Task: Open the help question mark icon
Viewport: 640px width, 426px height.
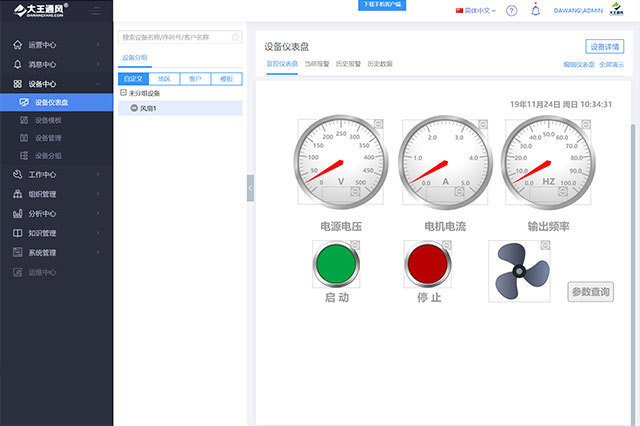Action: (512, 10)
